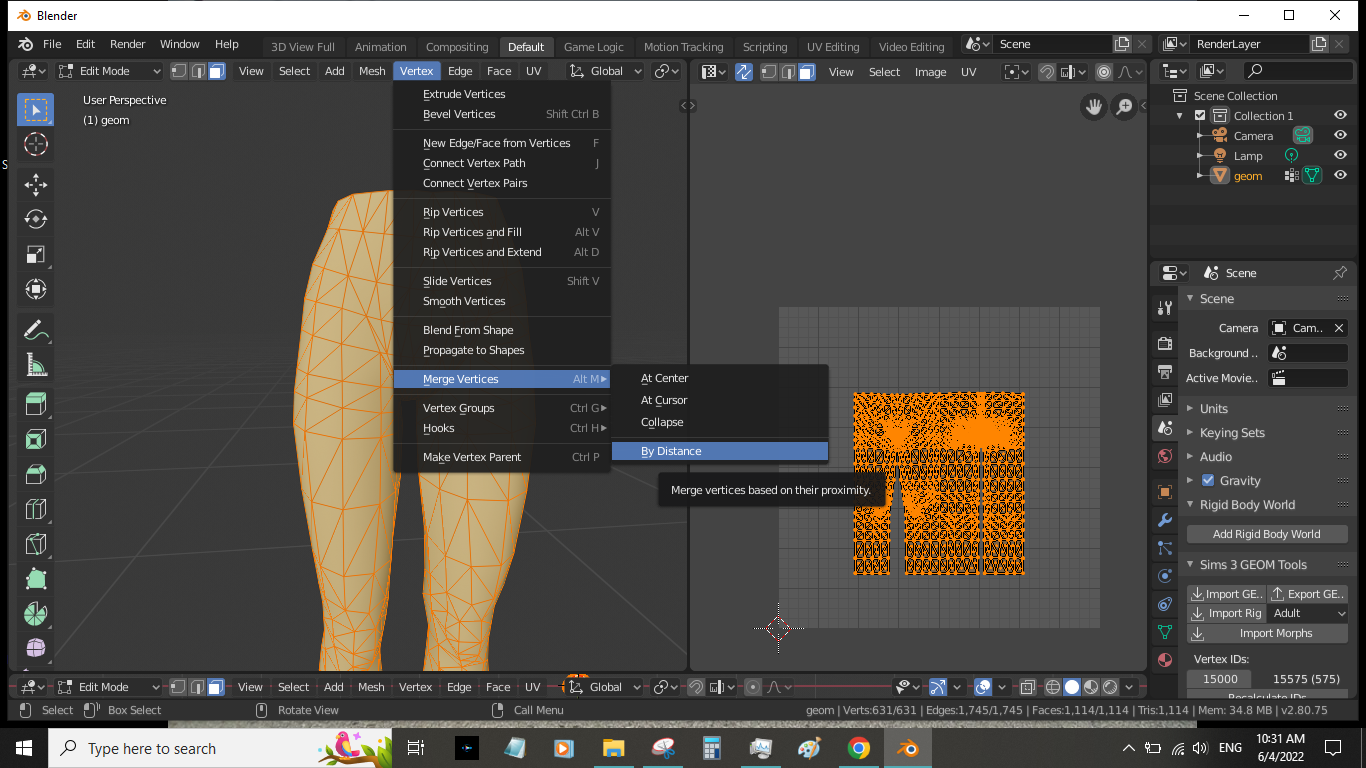Select the Measure tool
This screenshot has width=1366, height=768.
tap(35, 364)
